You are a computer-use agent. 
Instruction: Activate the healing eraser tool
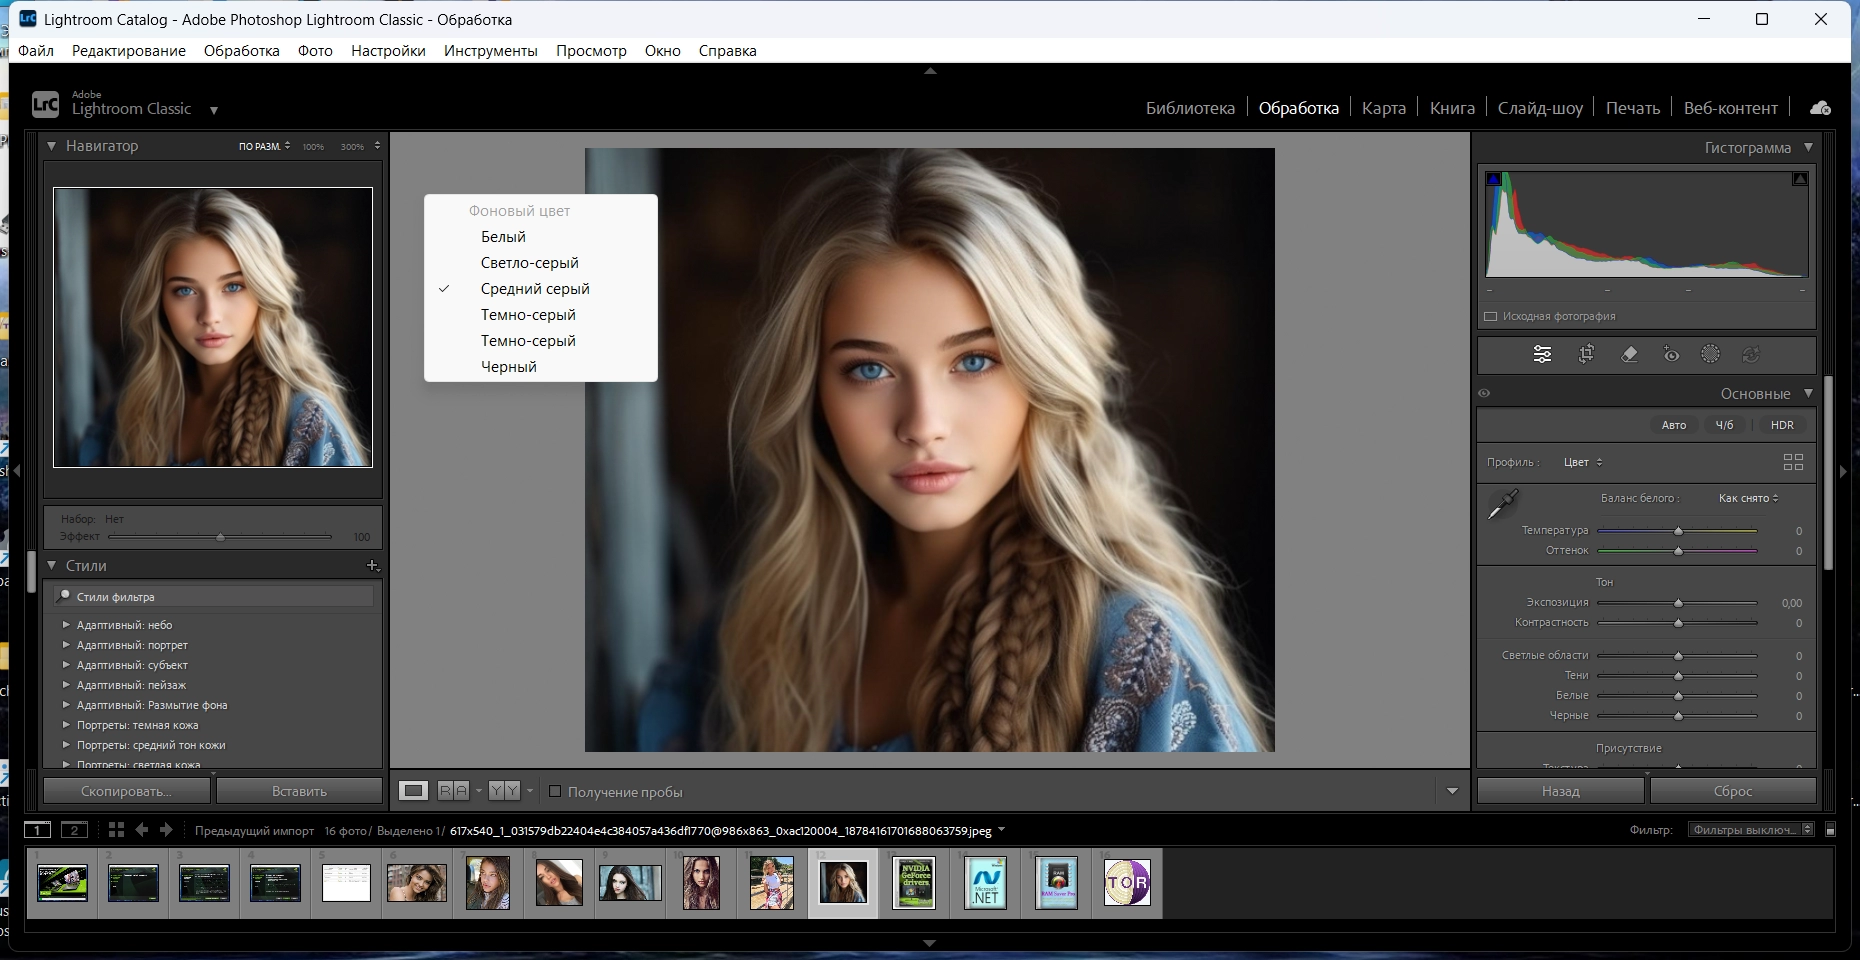[x=1629, y=354]
